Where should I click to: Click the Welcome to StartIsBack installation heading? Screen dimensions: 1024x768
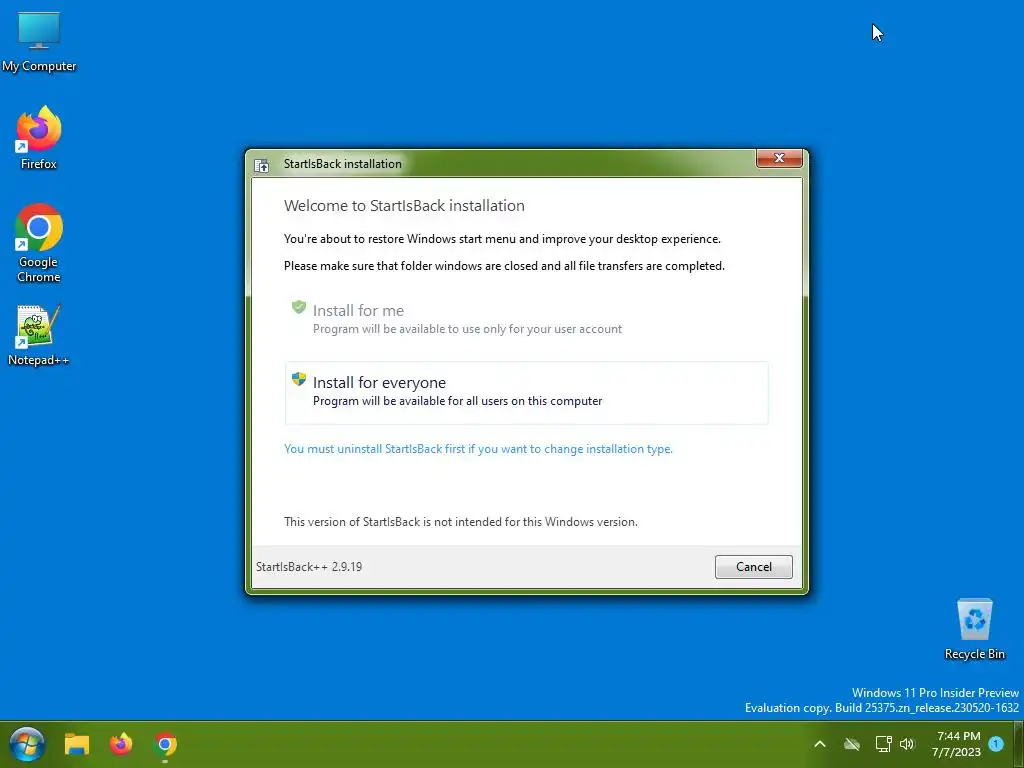404,206
